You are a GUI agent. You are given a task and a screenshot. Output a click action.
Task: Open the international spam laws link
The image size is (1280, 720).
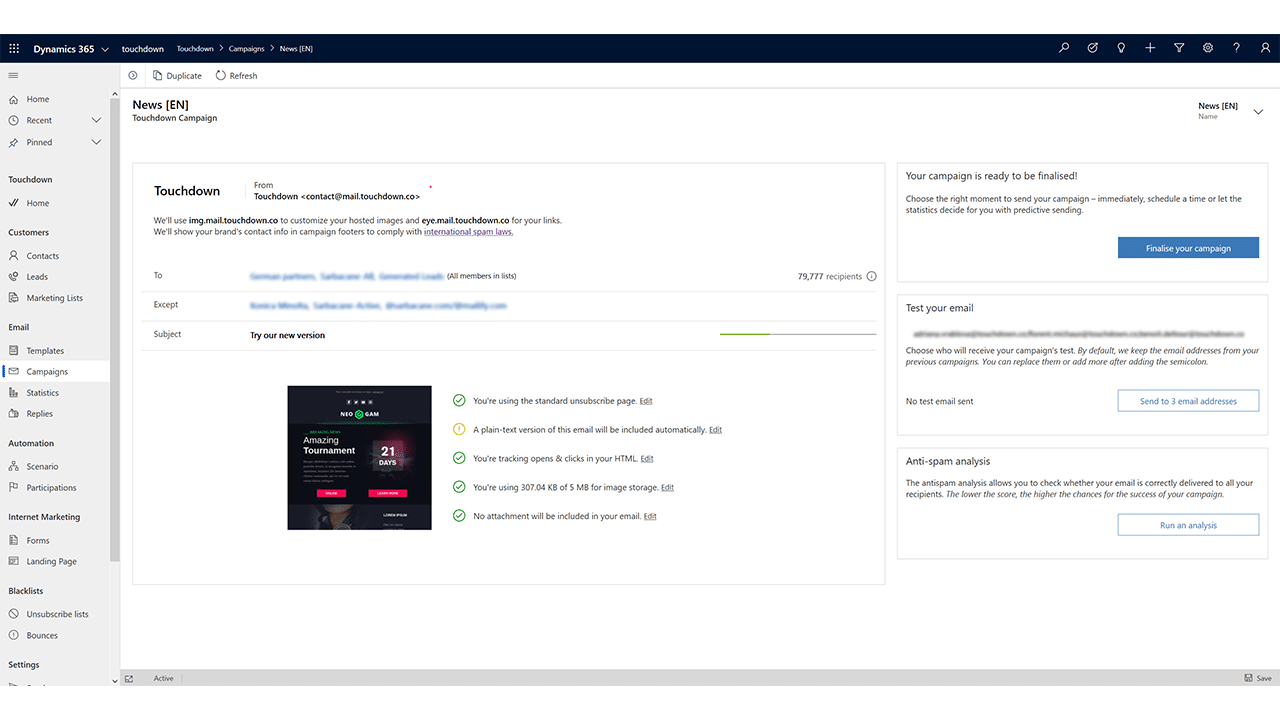[468, 232]
